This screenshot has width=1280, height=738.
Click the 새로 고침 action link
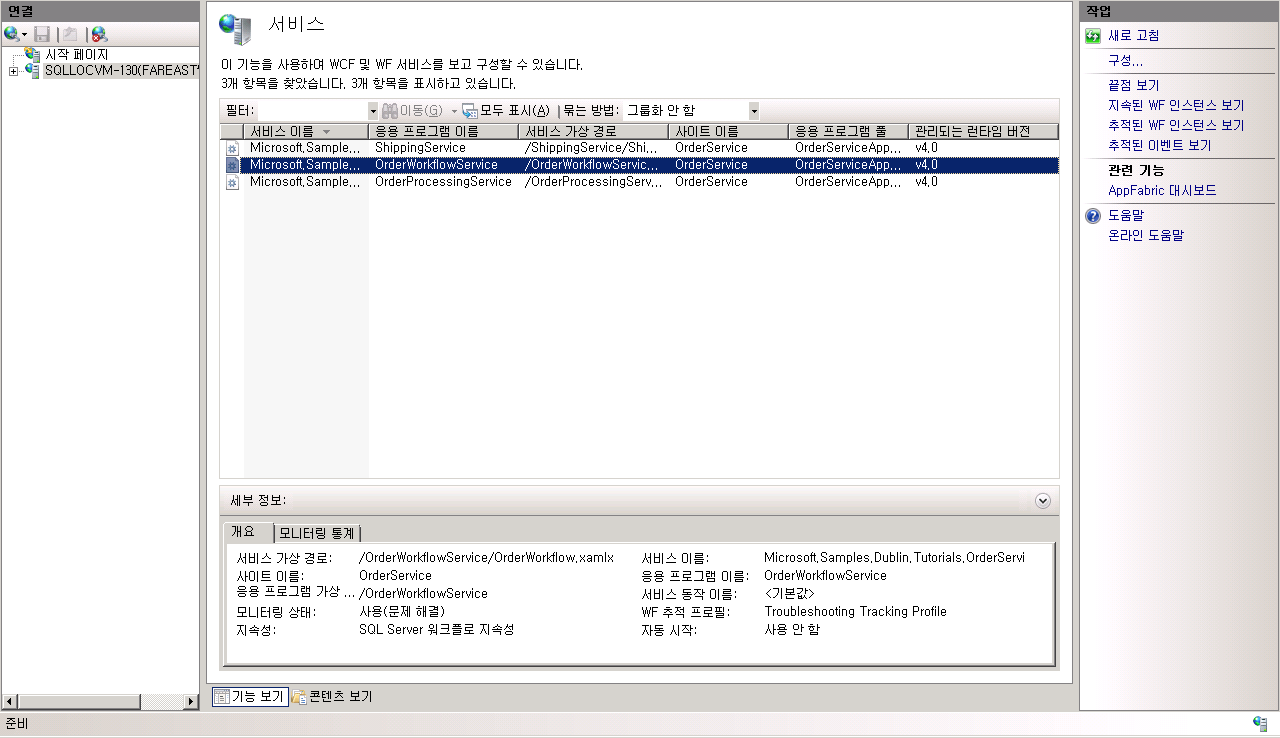click(1133, 36)
